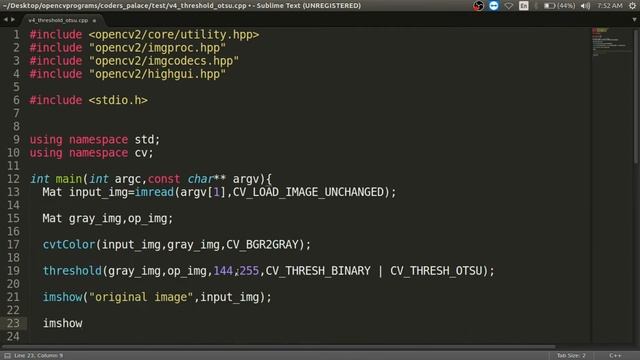
Task: Click the minimap code preview
Action: click(x=610, y=41)
